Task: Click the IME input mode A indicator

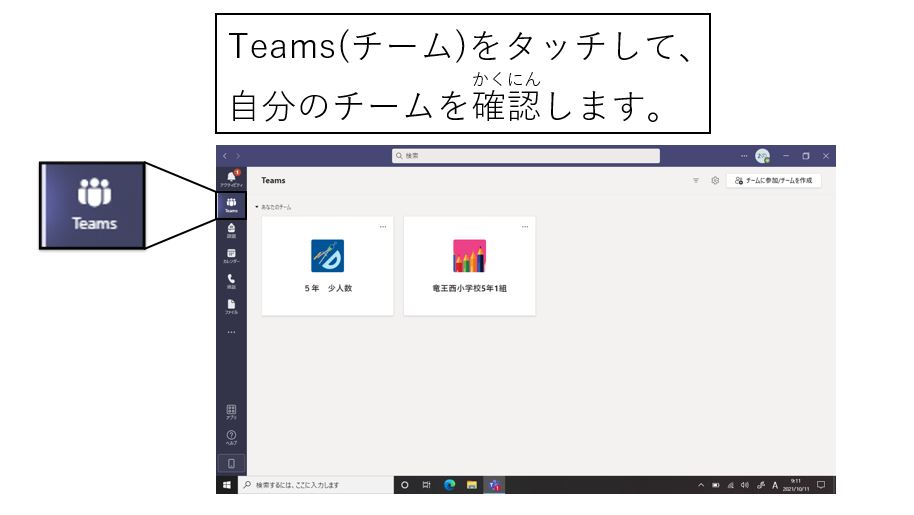Action: click(775, 485)
